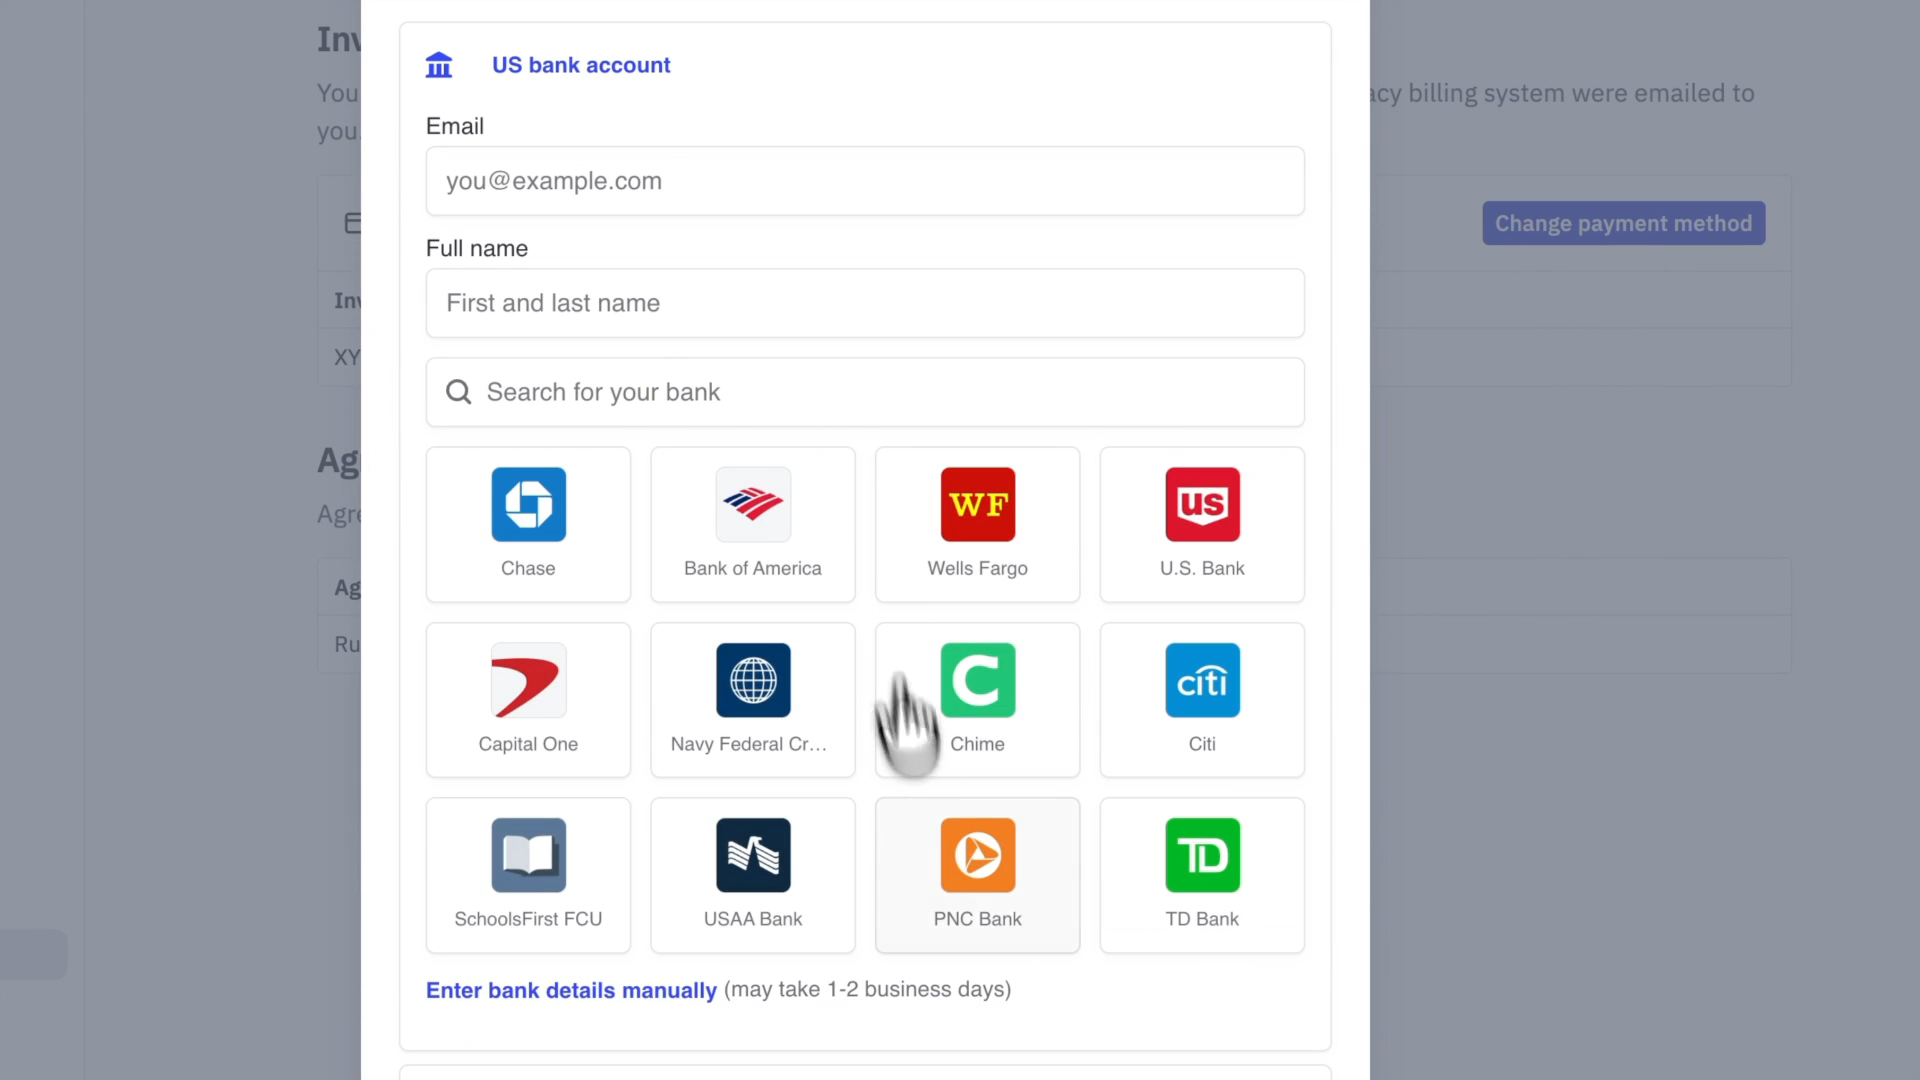The height and width of the screenshot is (1080, 1920).
Task: Click the Navy Federal Cr… label
Action: 748,744
